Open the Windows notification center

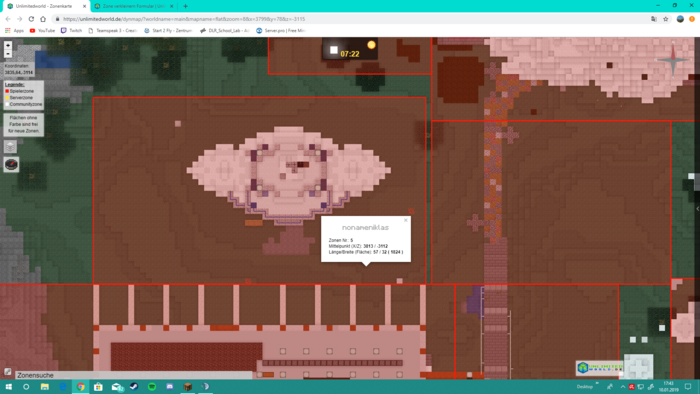click(688, 386)
